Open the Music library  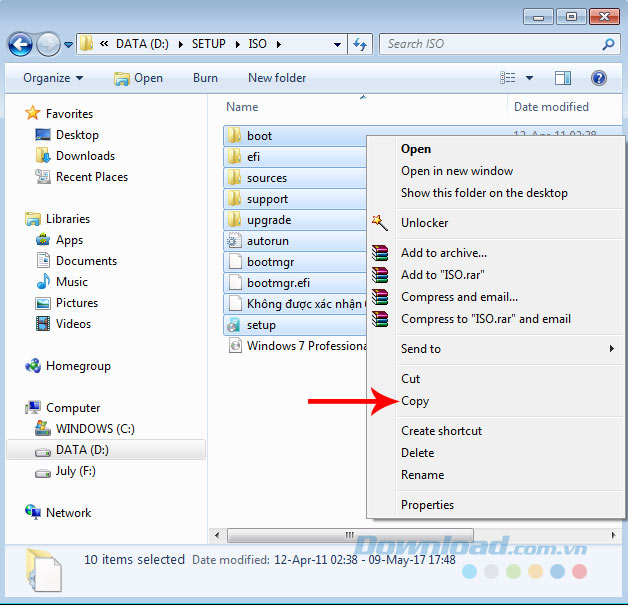[62, 282]
